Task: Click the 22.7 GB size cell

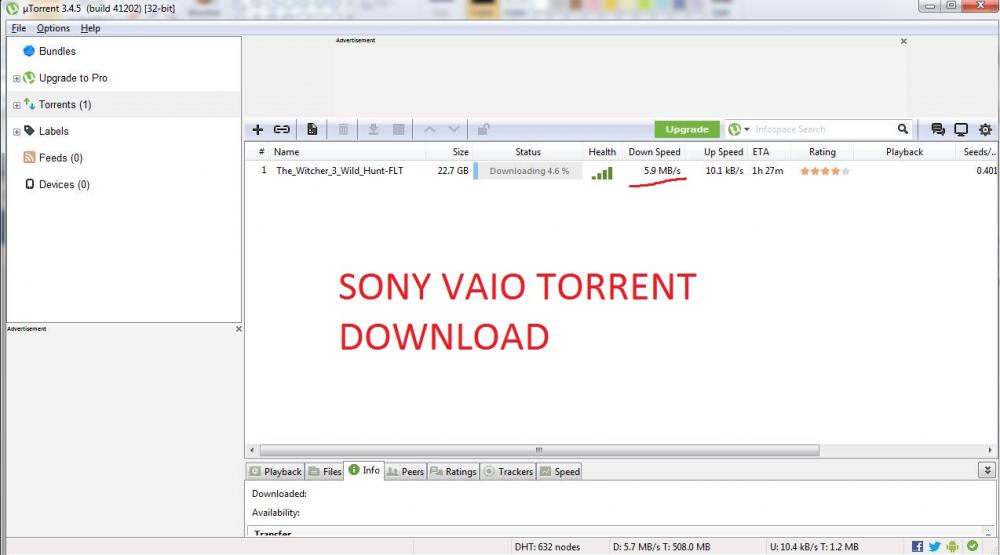Action: click(453, 171)
